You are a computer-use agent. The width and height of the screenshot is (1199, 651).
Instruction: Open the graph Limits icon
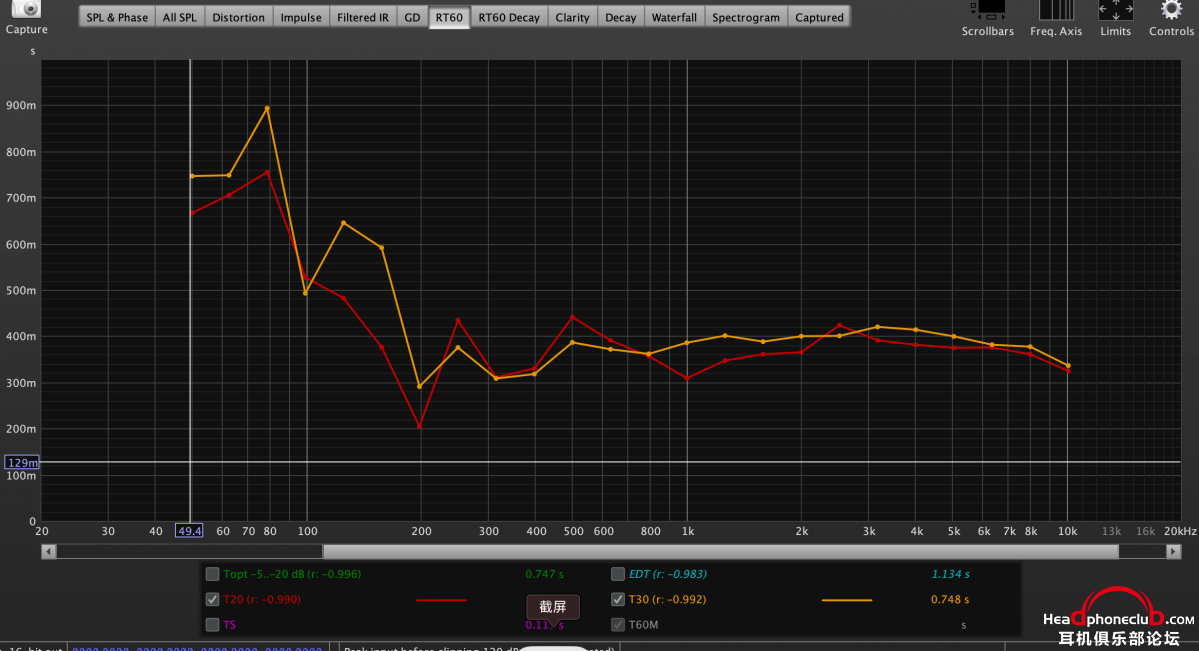1115,10
